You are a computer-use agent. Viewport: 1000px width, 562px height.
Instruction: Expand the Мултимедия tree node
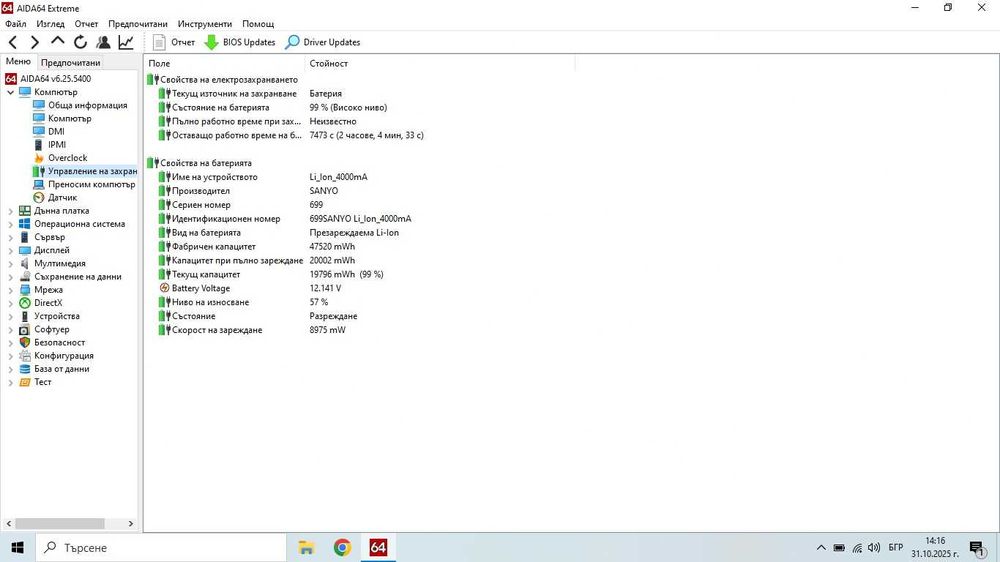coord(10,263)
